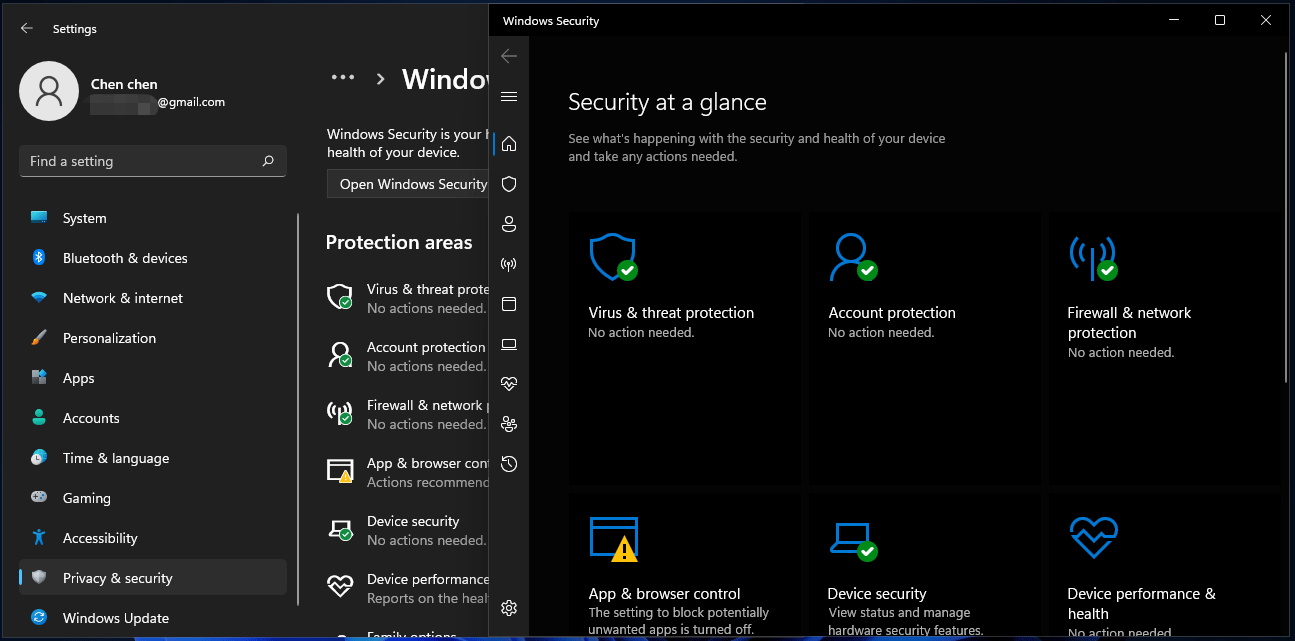The image size is (1295, 641).
Task: Select the Family options icon in sidebar
Action: click(509, 423)
